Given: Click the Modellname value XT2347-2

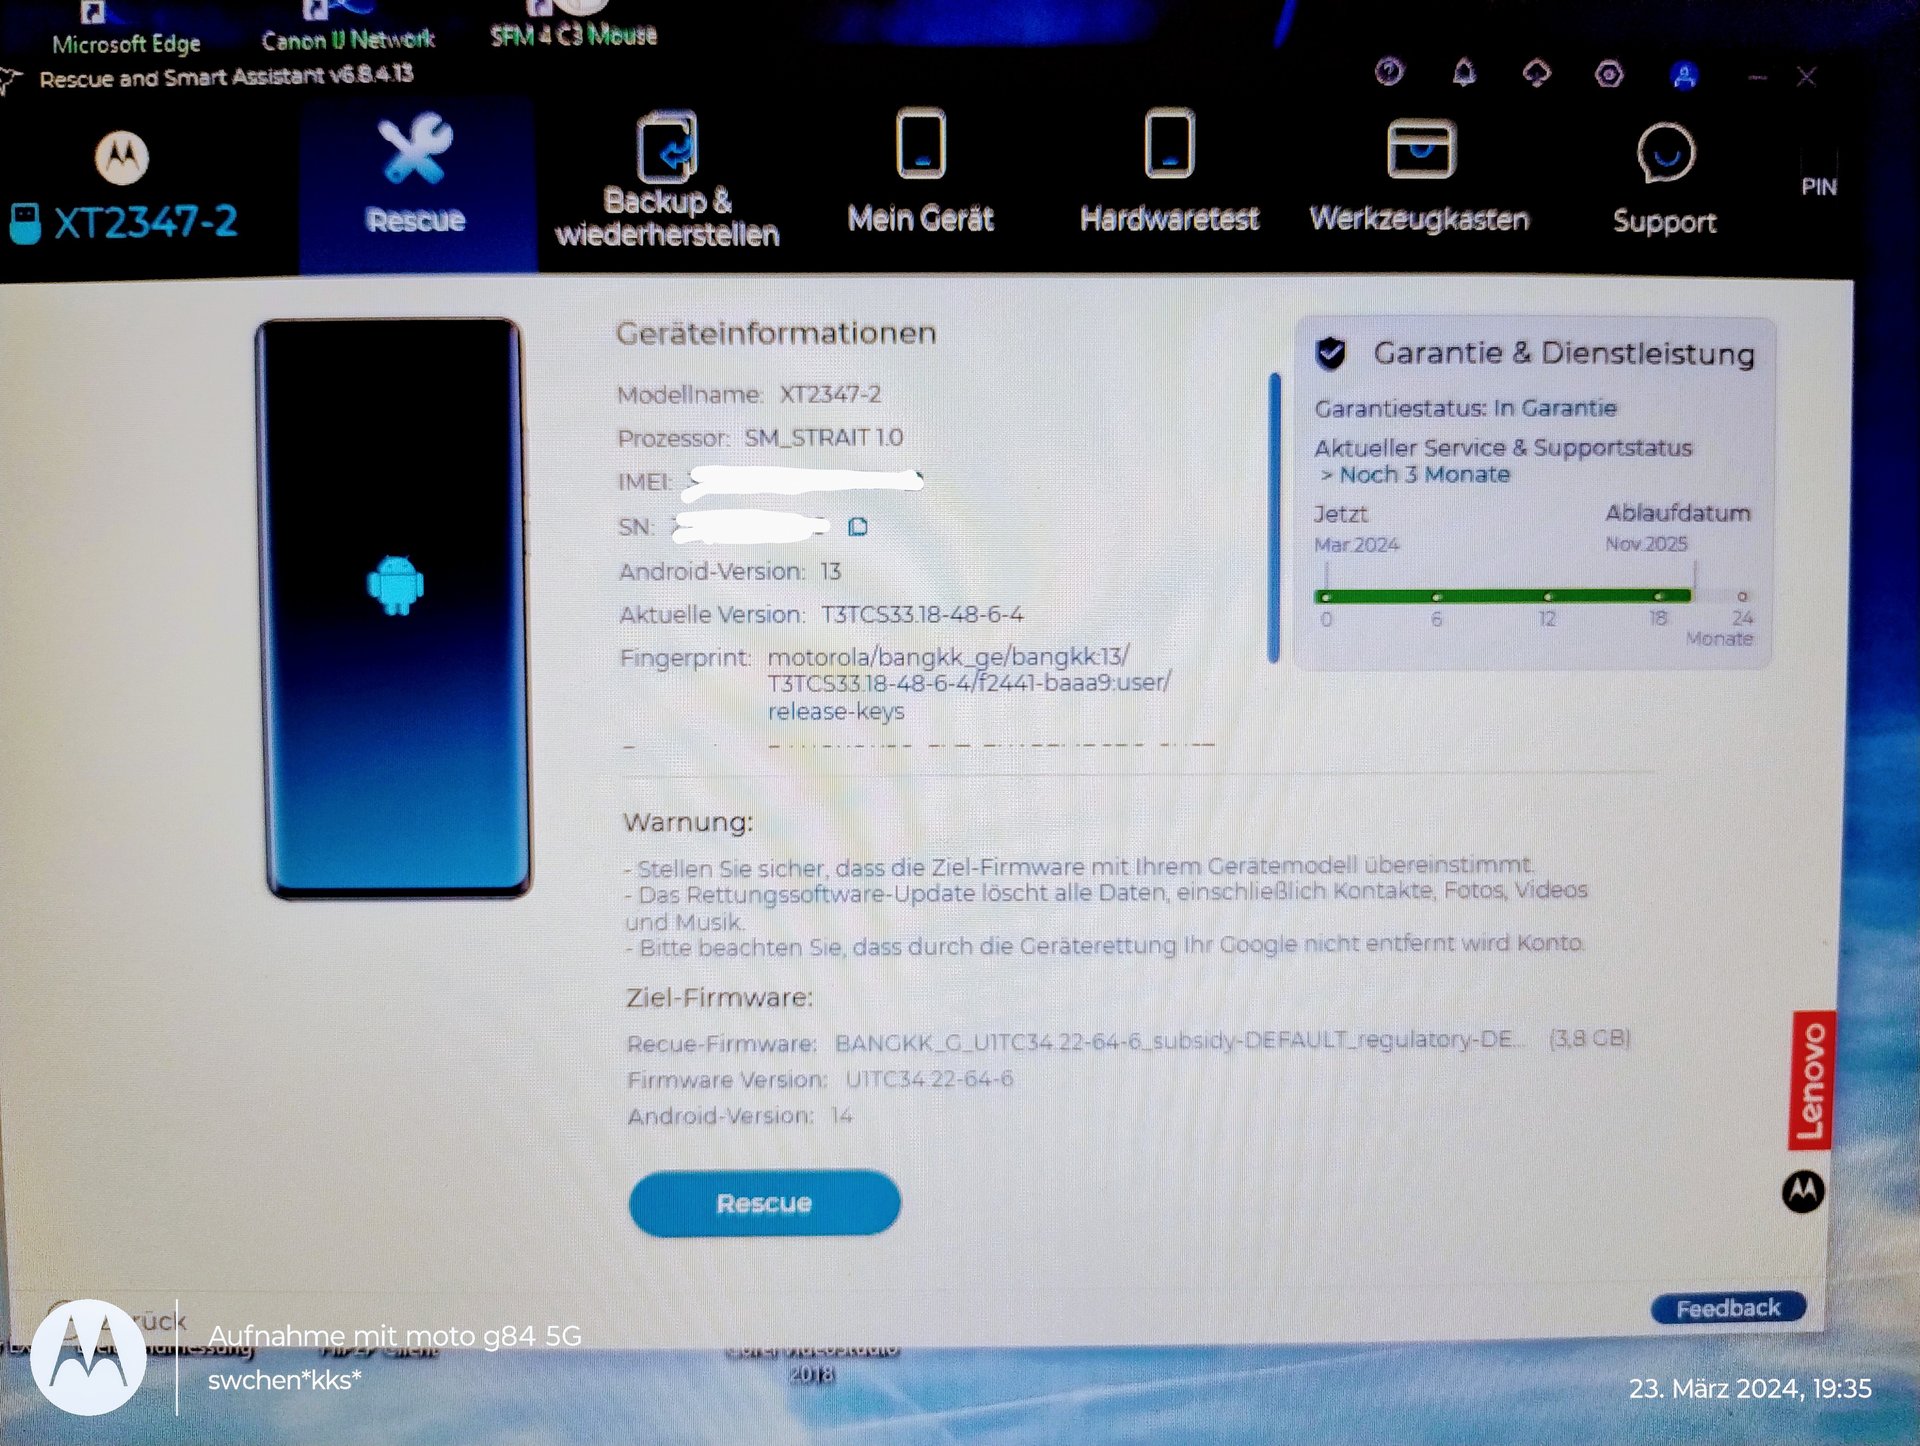Looking at the screenshot, I should pyautogui.click(x=830, y=394).
